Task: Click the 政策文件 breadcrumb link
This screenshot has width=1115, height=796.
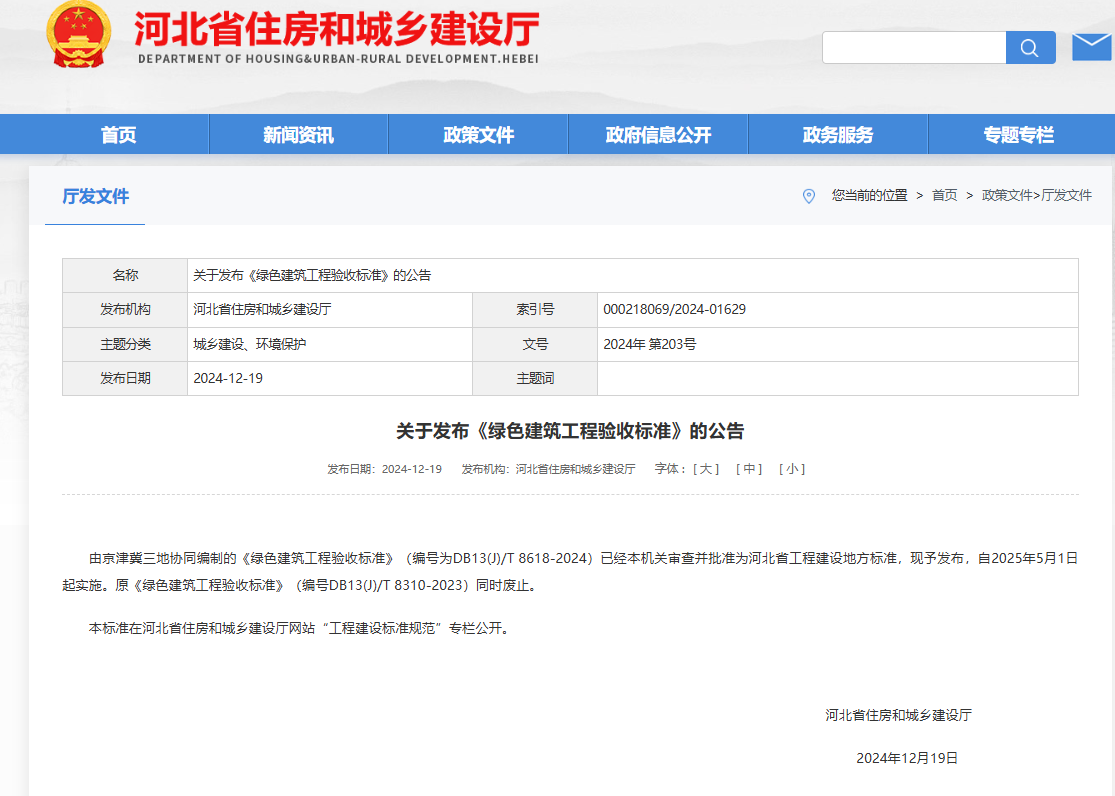Action: click(x=1006, y=196)
